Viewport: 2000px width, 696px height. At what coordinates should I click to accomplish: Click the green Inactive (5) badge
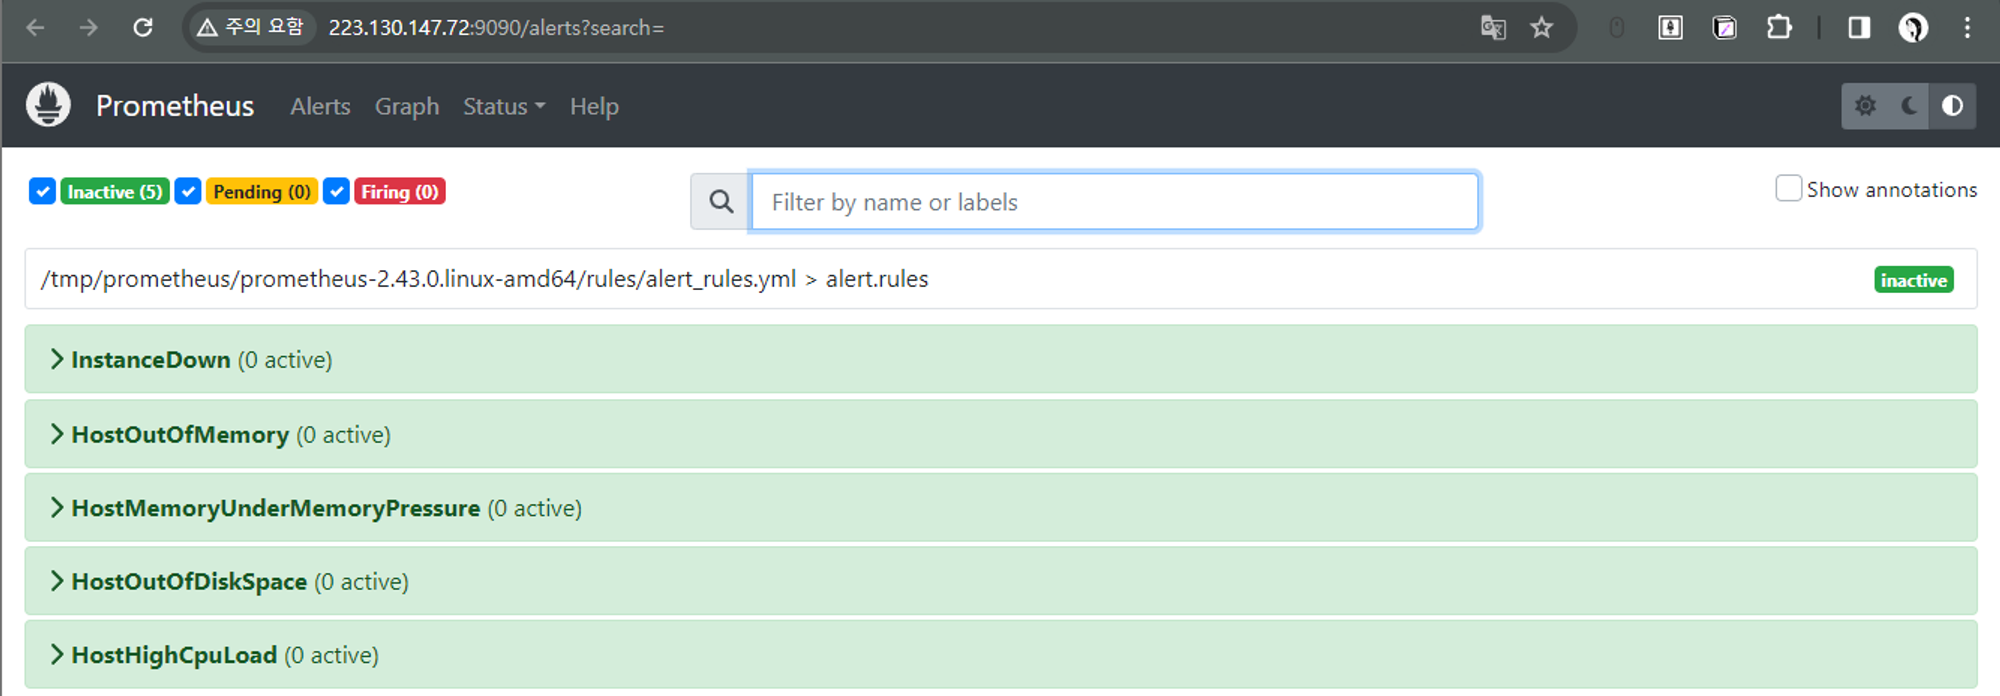(115, 191)
